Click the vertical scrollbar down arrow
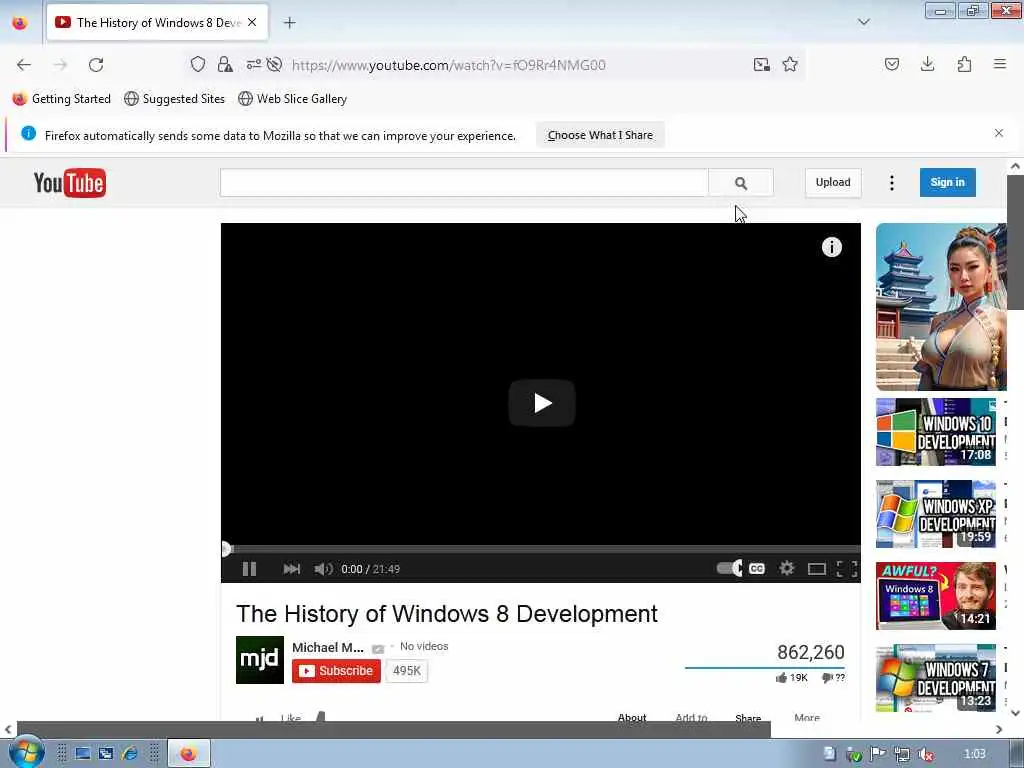The image size is (1024, 768). [x=1015, y=712]
